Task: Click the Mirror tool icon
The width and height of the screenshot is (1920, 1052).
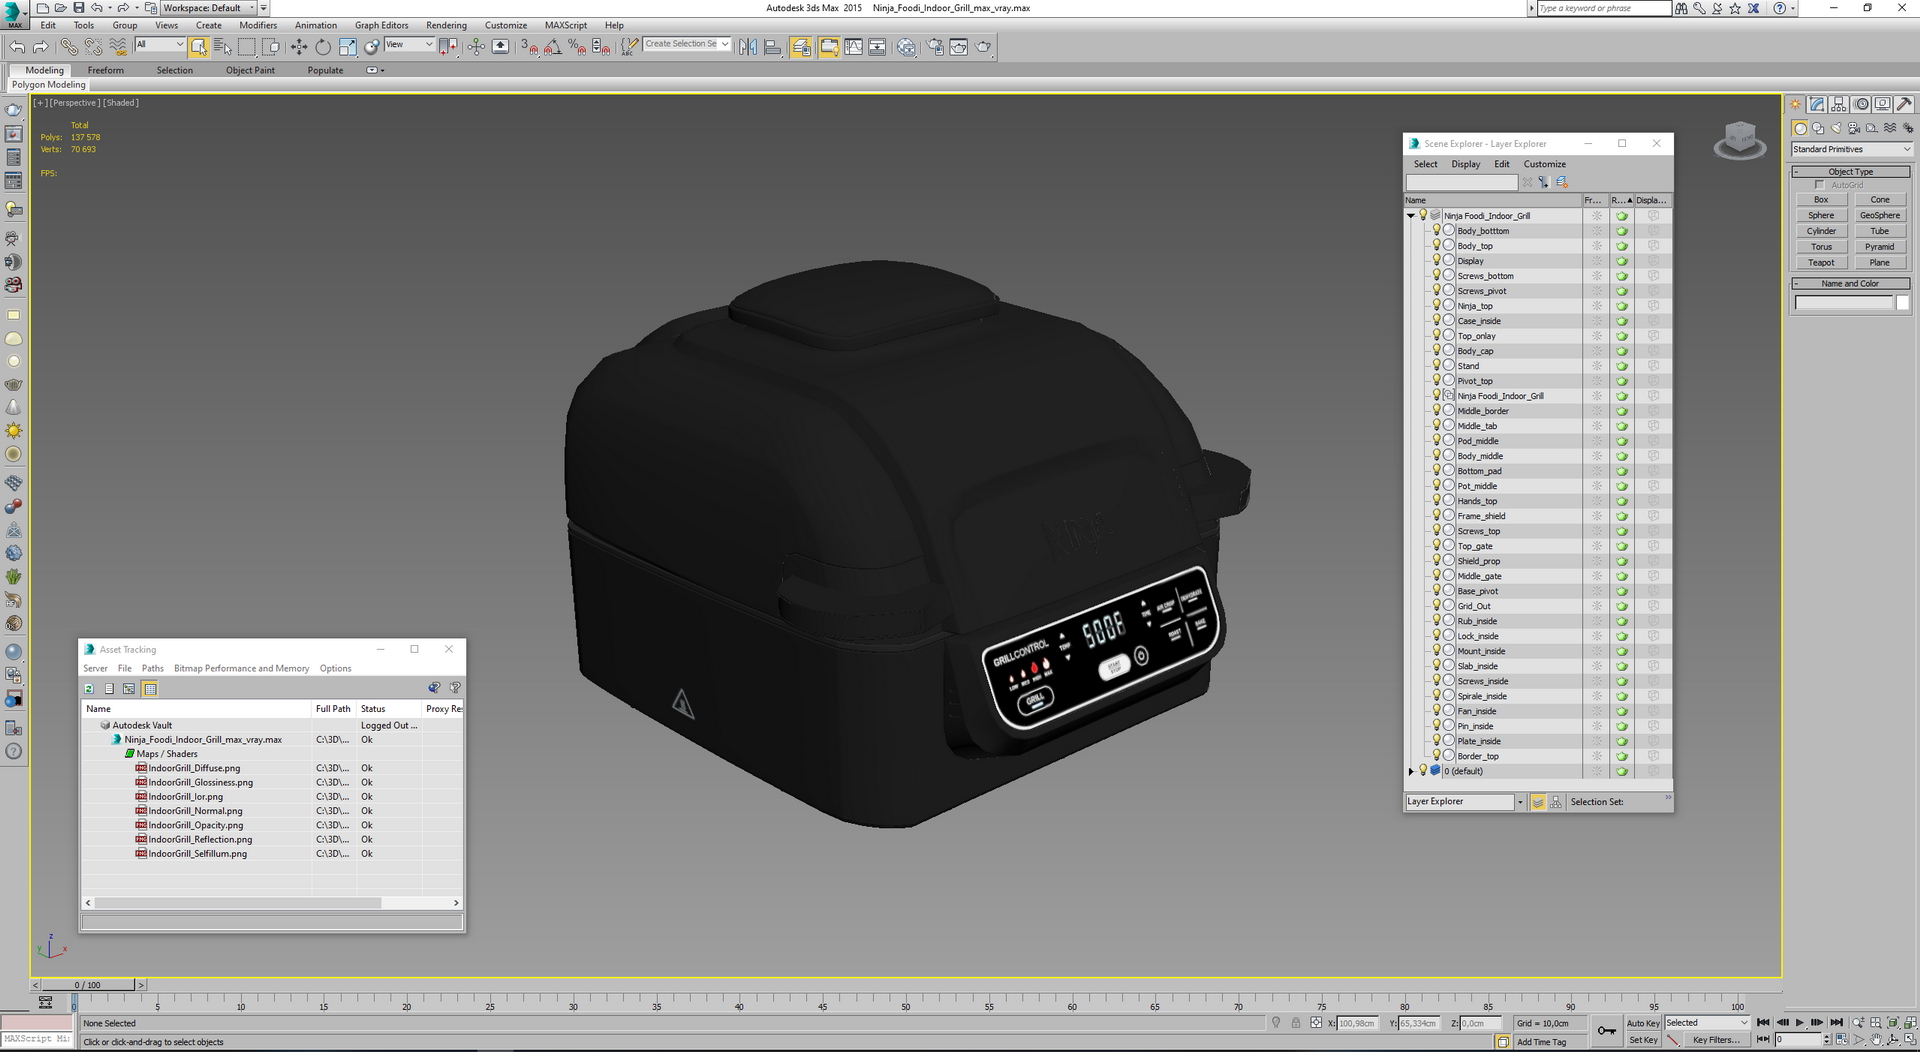Action: click(748, 47)
